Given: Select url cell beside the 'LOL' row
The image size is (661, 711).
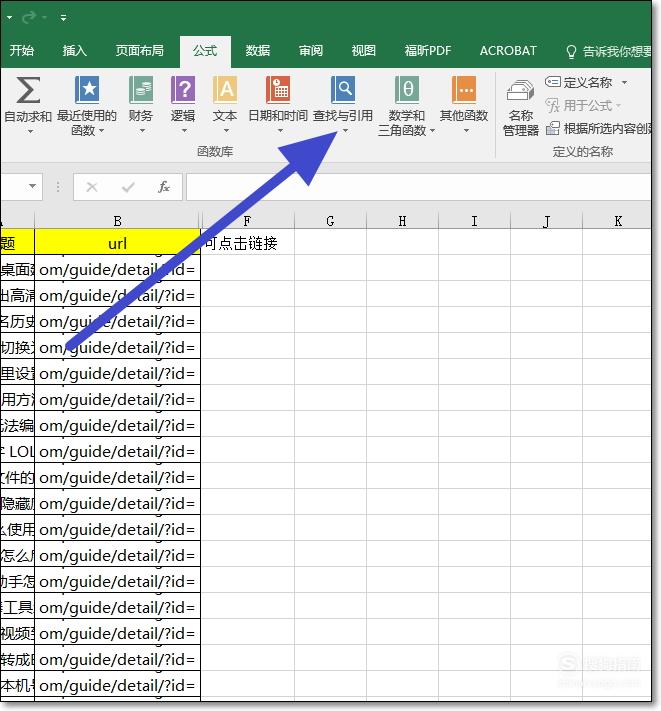Looking at the screenshot, I should tap(117, 451).
